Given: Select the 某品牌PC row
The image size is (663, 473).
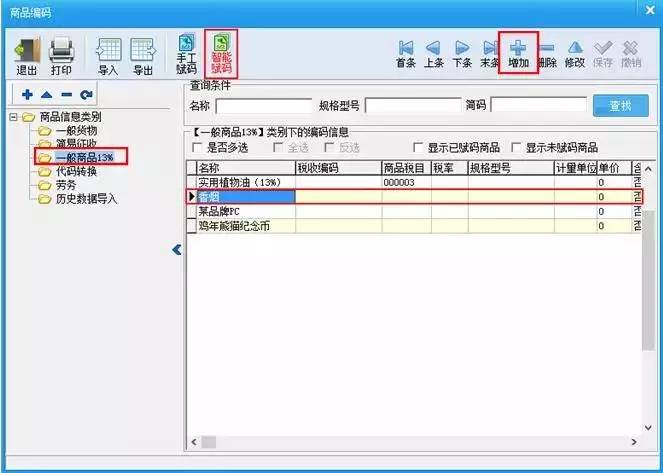Looking at the screenshot, I should point(414,211).
